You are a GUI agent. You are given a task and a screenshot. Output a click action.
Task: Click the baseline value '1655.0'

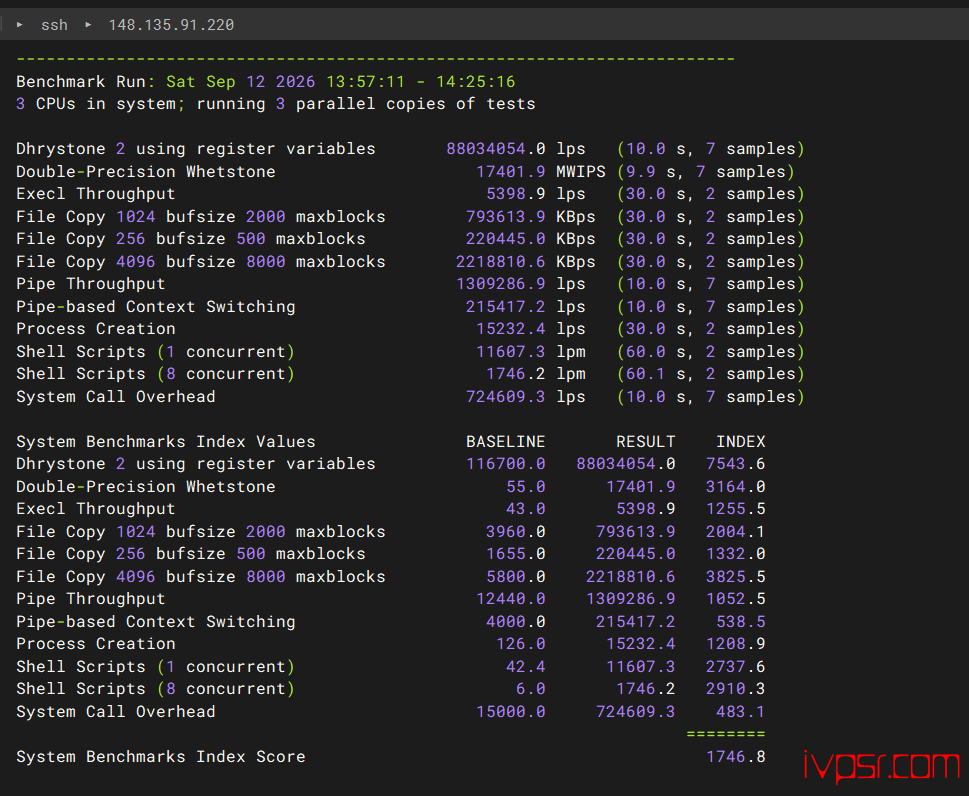[x=515, y=554]
